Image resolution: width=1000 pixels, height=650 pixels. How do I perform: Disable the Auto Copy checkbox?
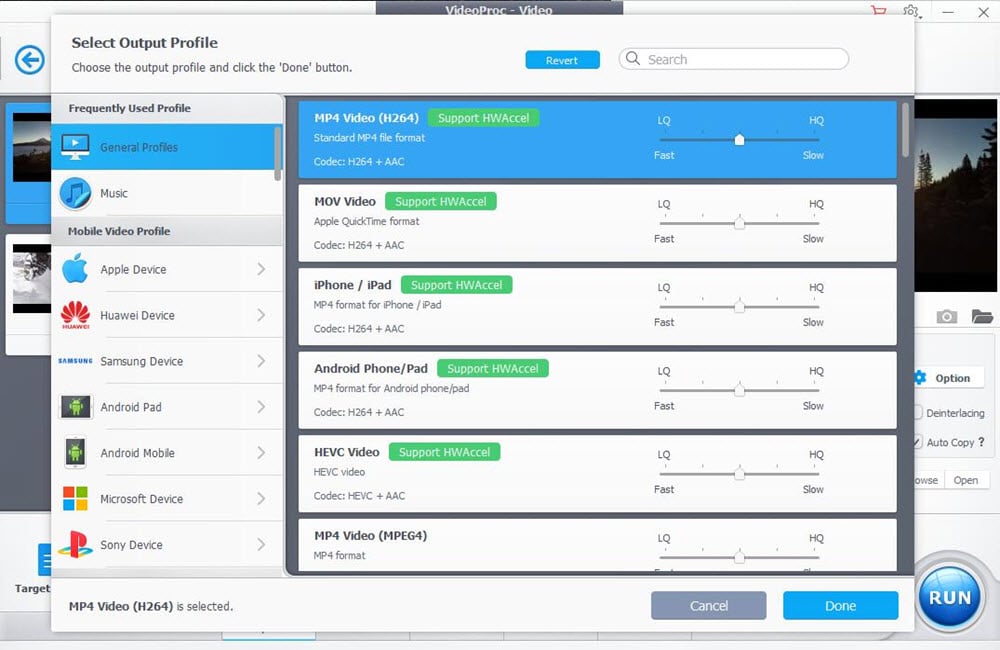[918, 442]
